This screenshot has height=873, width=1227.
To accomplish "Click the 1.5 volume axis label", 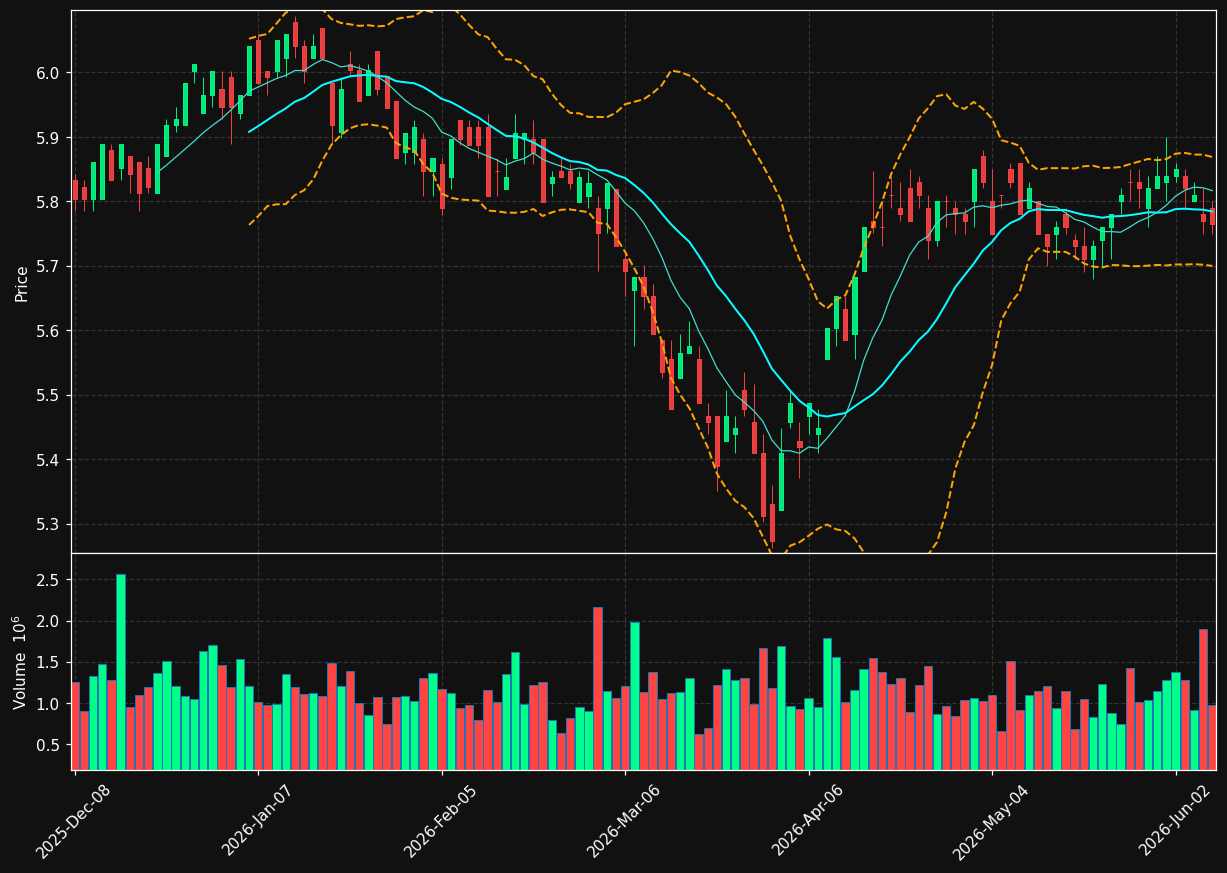I will coord(49,662).
